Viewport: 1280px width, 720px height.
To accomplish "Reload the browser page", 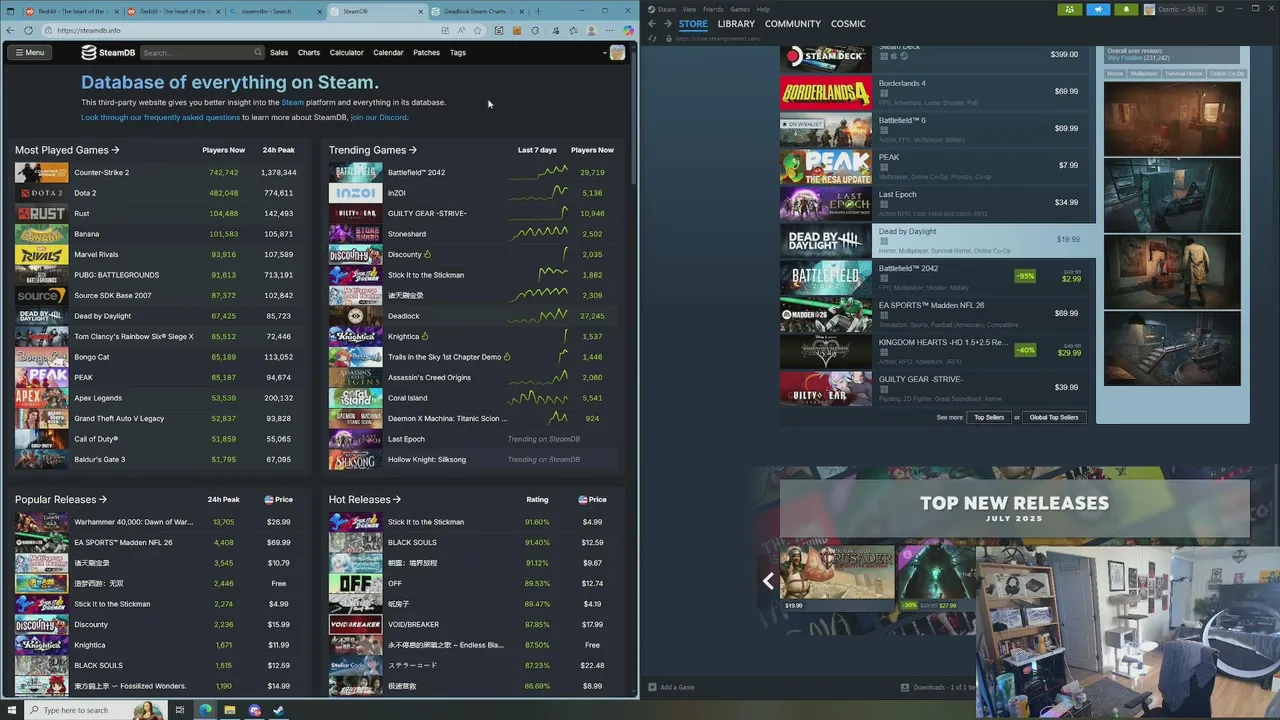I will pos(28,30).
